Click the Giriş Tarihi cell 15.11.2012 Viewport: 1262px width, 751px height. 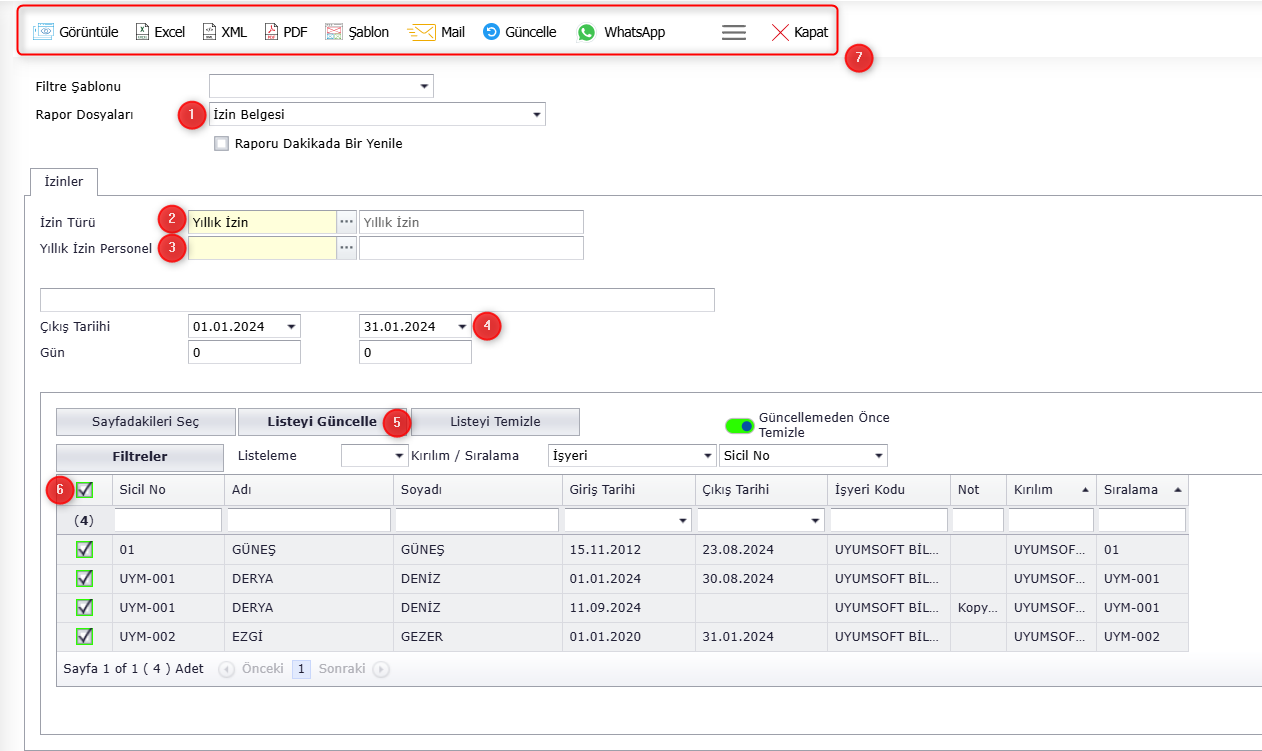628,550
